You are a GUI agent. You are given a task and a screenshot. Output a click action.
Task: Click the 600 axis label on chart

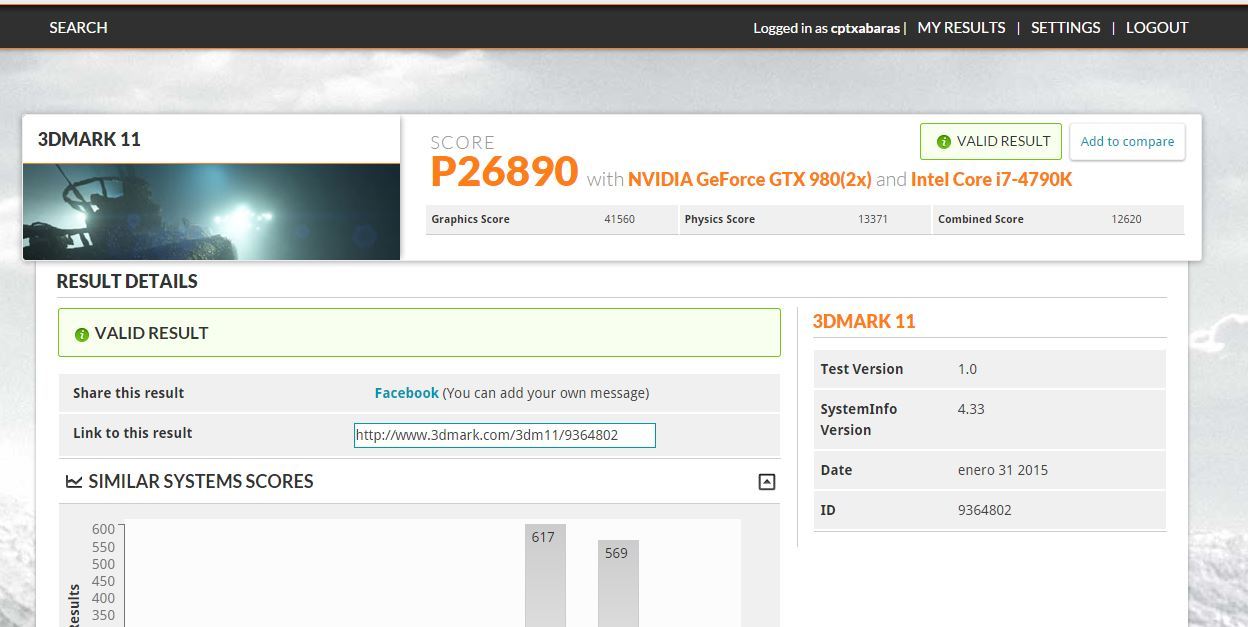(103, 530)
